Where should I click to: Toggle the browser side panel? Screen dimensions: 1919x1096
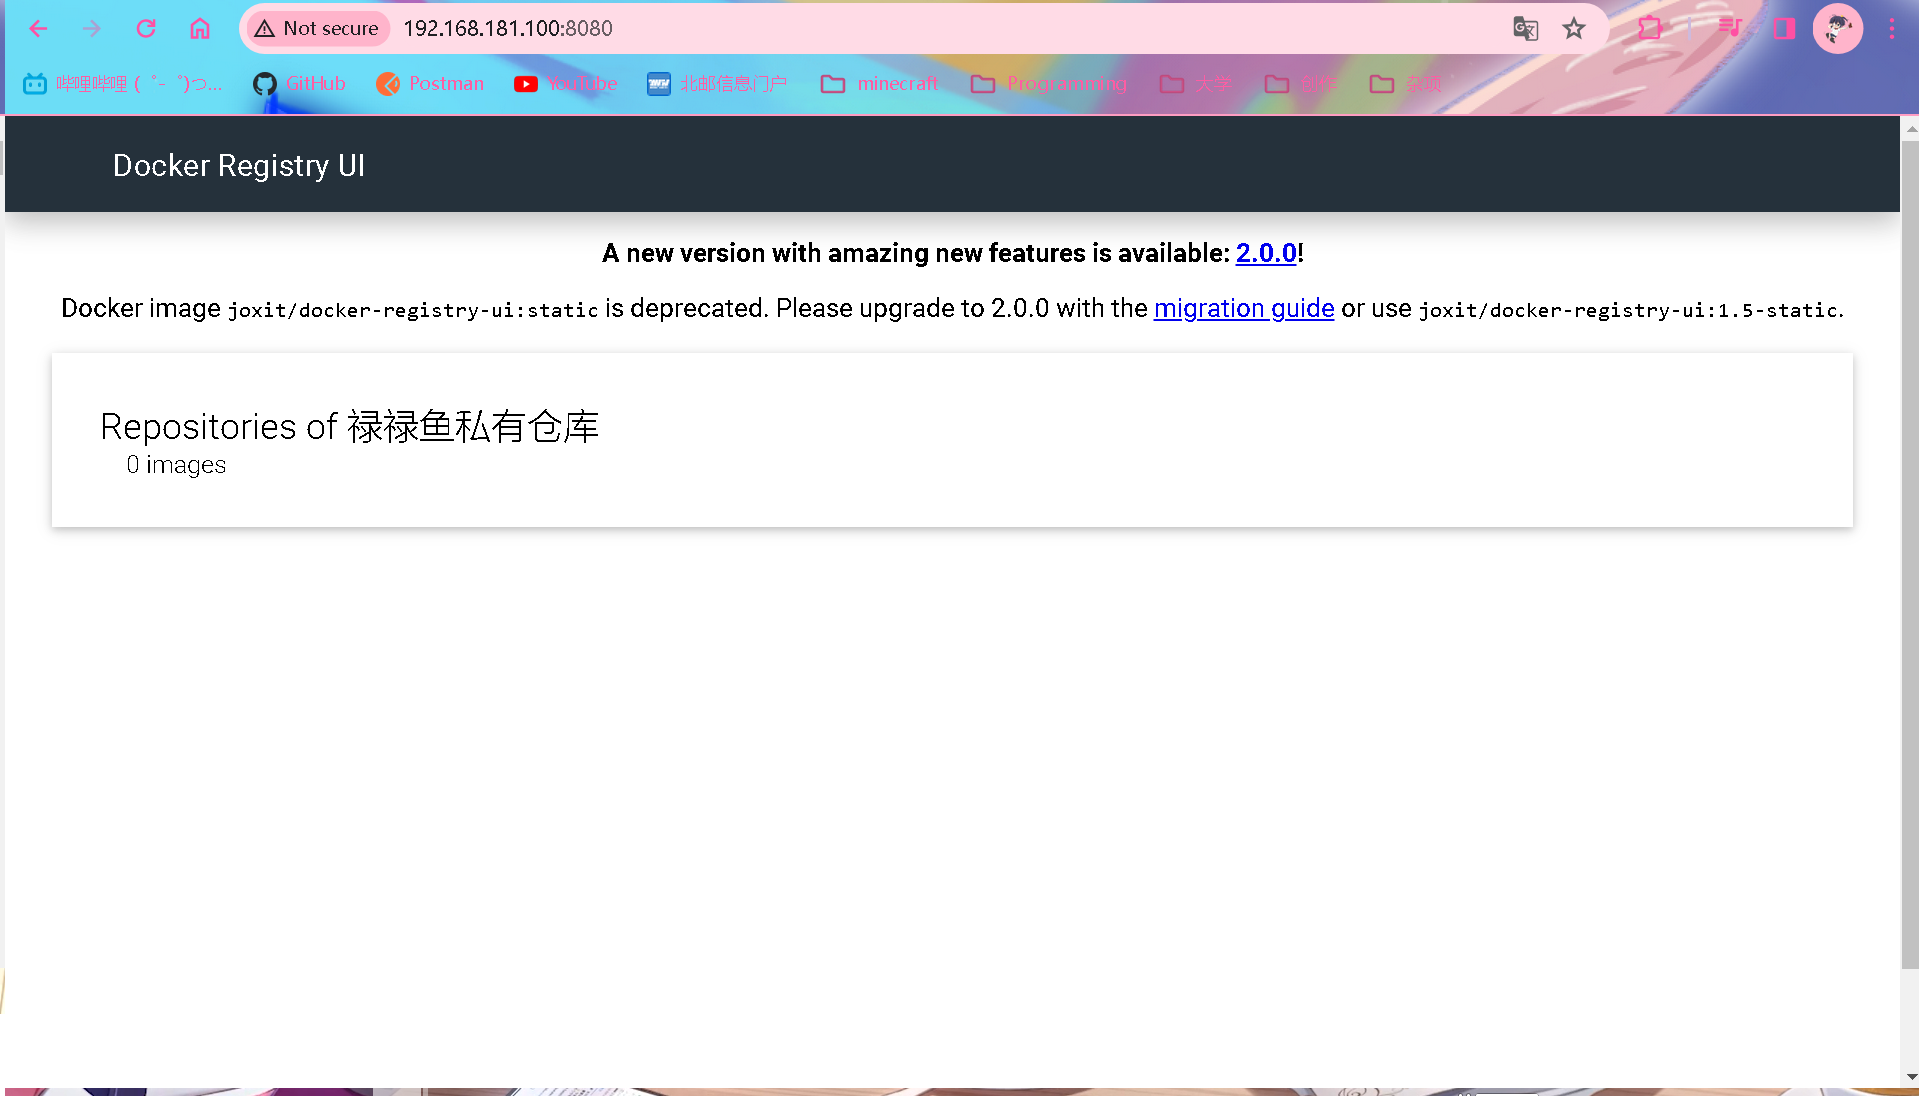point(1784,28)
